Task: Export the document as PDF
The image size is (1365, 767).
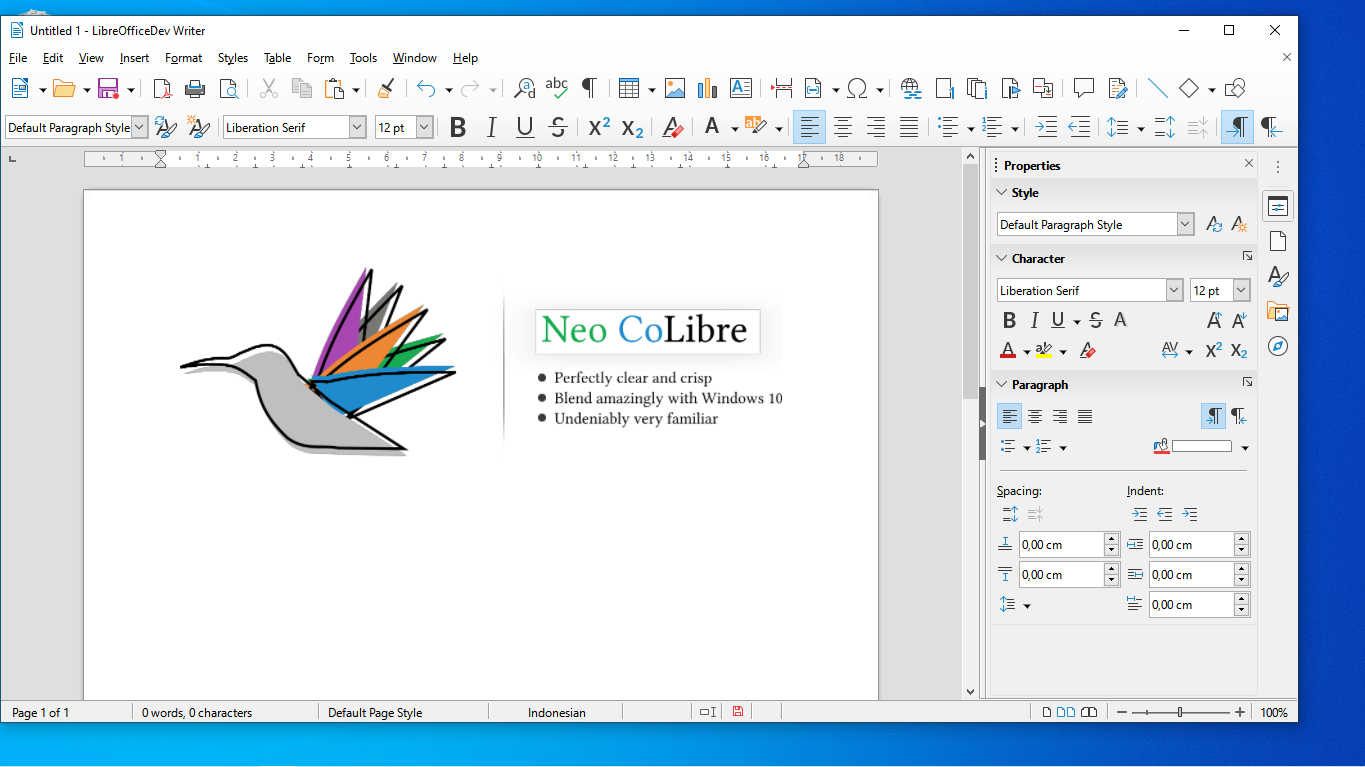Action: click(161, 88)
